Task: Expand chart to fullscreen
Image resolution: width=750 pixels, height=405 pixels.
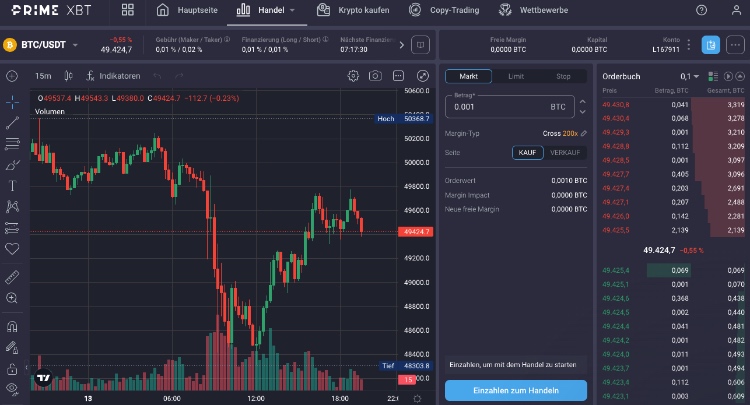Action: (x=421, y=76)
